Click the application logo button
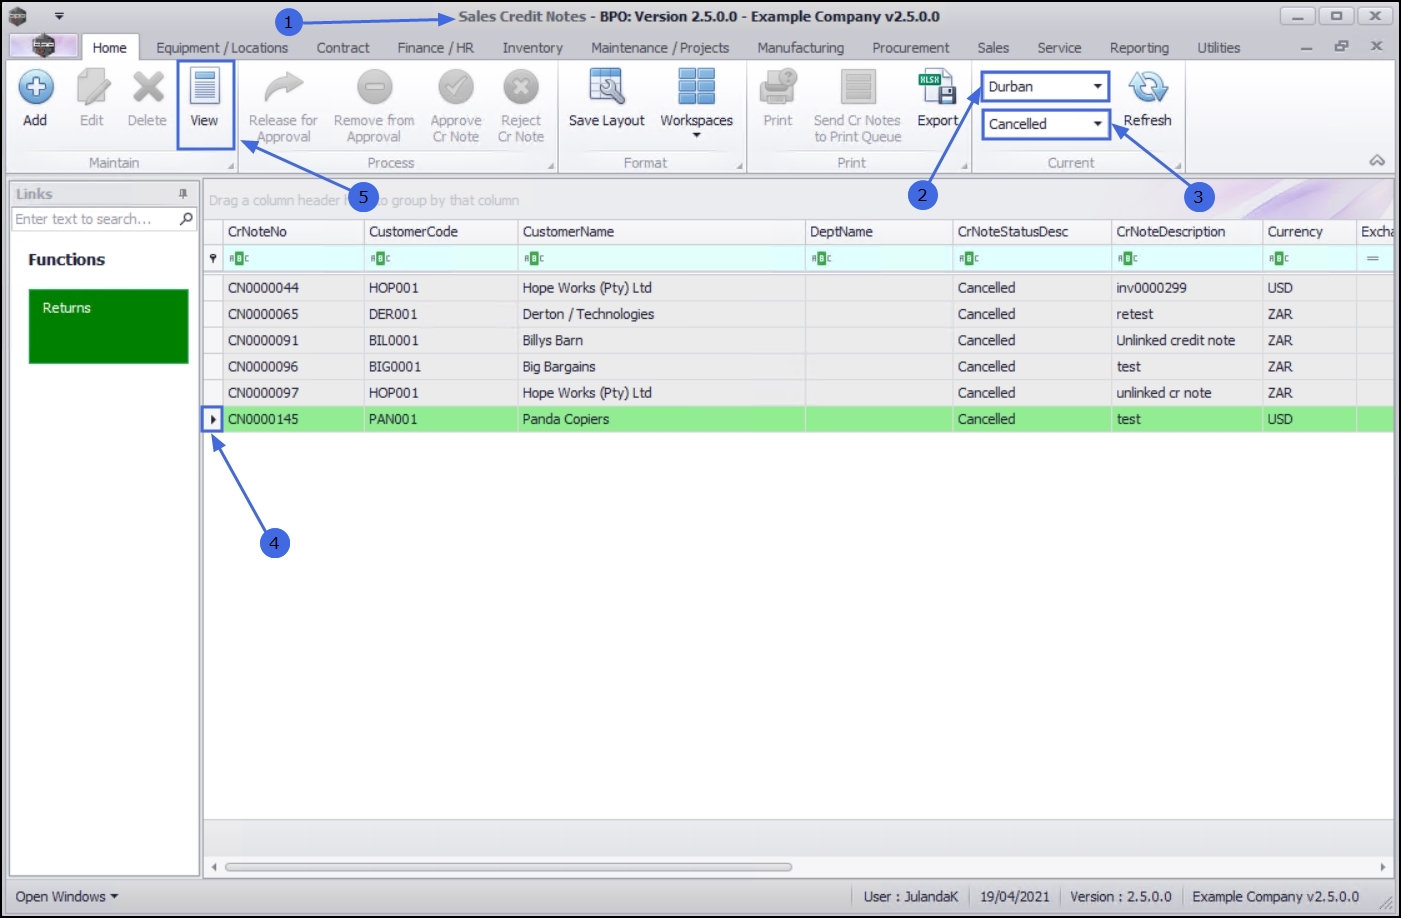The image size is (1401, 918). click(x=43, y=46)
